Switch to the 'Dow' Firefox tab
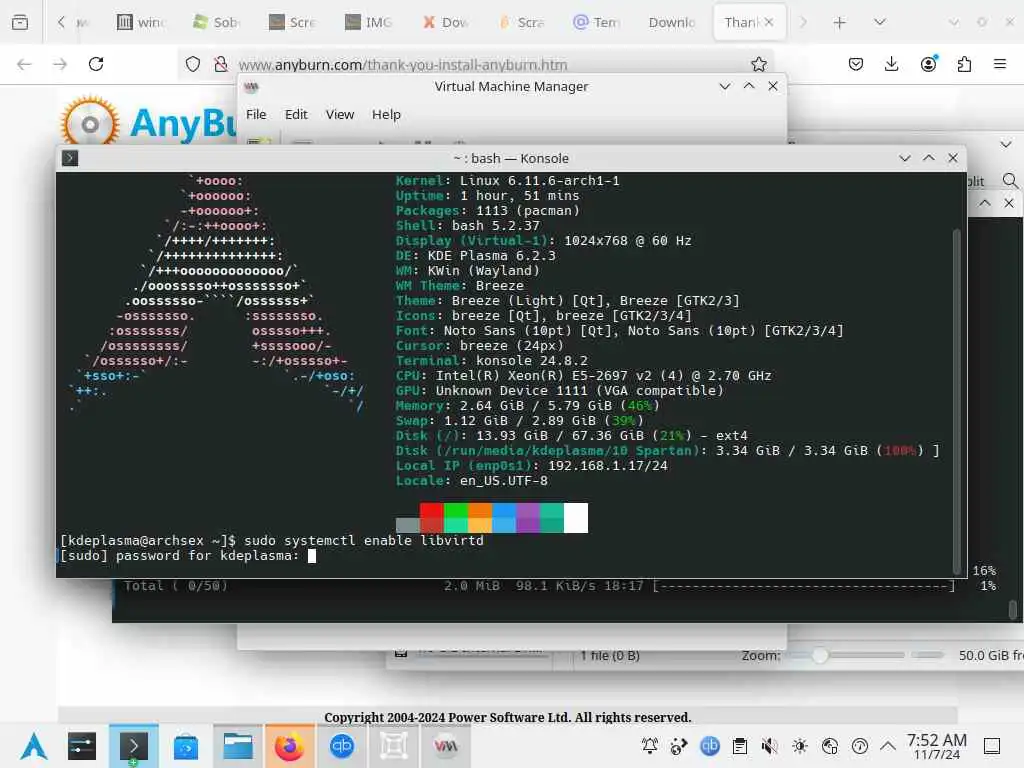Screen dimensions: 1024x768 (445, 22)
